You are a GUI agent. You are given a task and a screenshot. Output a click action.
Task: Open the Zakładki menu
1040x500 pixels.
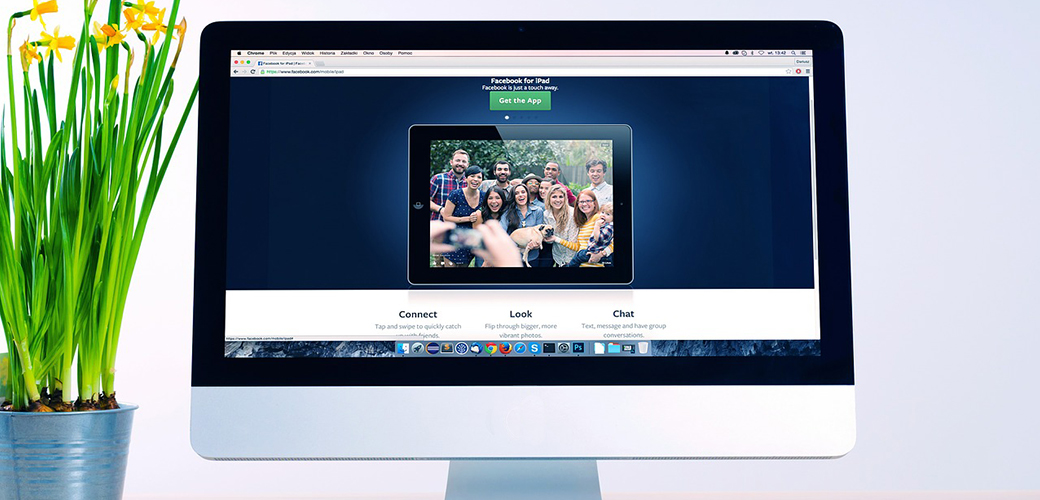click(349, 53)
